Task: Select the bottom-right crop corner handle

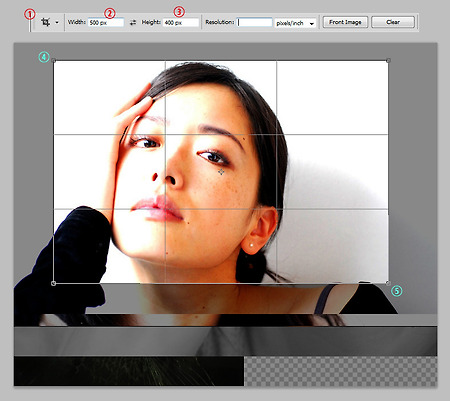Action: click(388, 283)
